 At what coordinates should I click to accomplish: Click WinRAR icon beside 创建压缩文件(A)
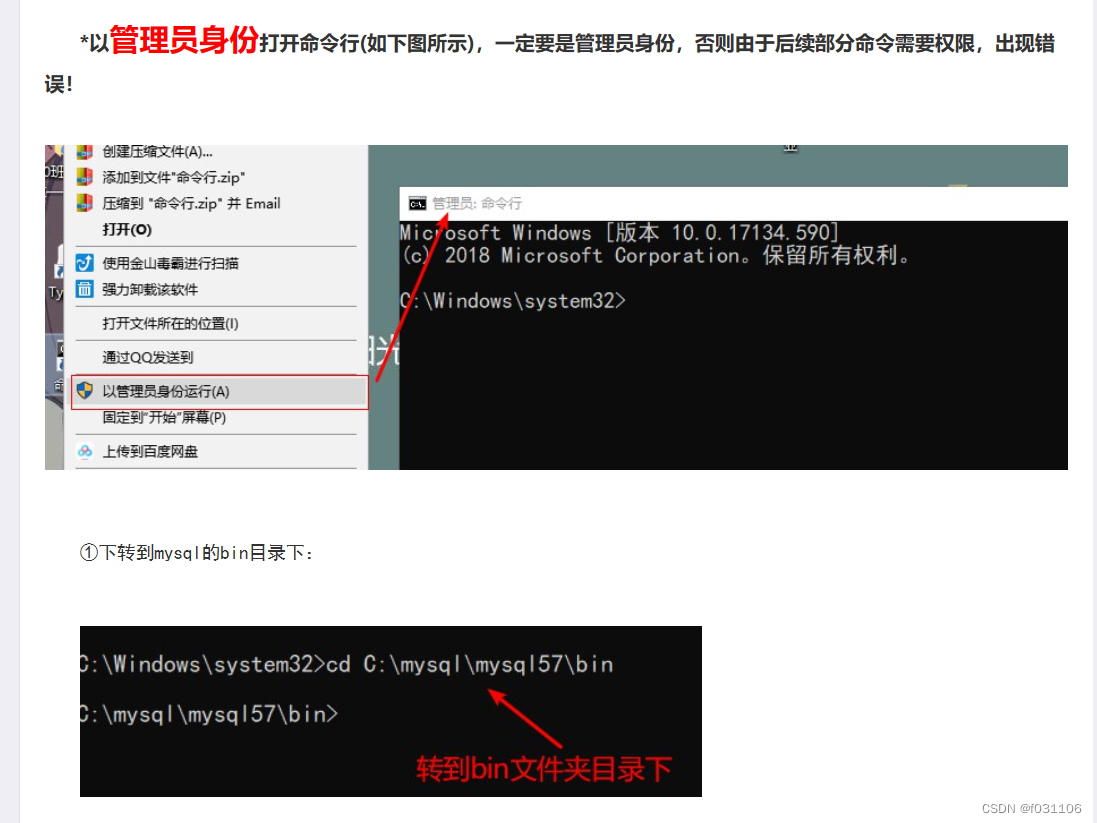tap(85, 151)
